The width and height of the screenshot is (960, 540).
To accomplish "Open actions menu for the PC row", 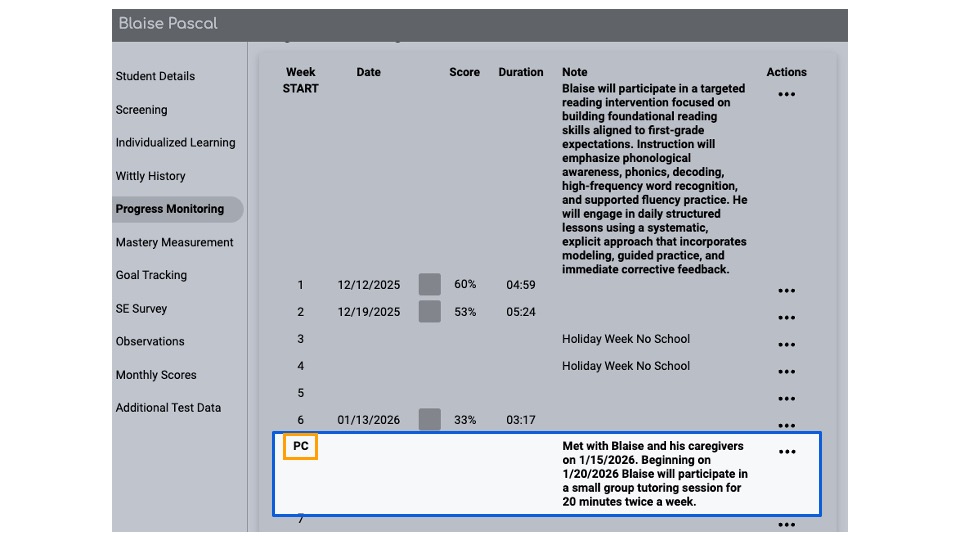I will point(787,452).
